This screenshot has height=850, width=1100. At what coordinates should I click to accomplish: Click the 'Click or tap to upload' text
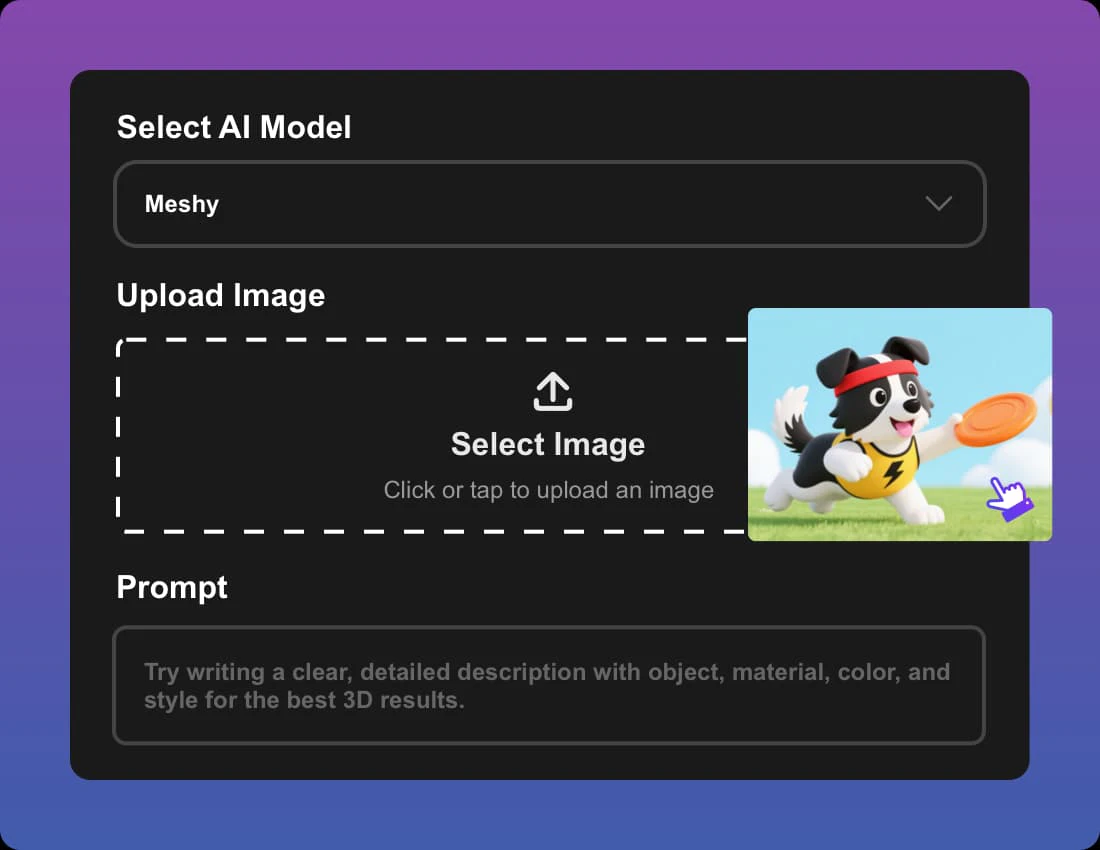pos(548,490)
